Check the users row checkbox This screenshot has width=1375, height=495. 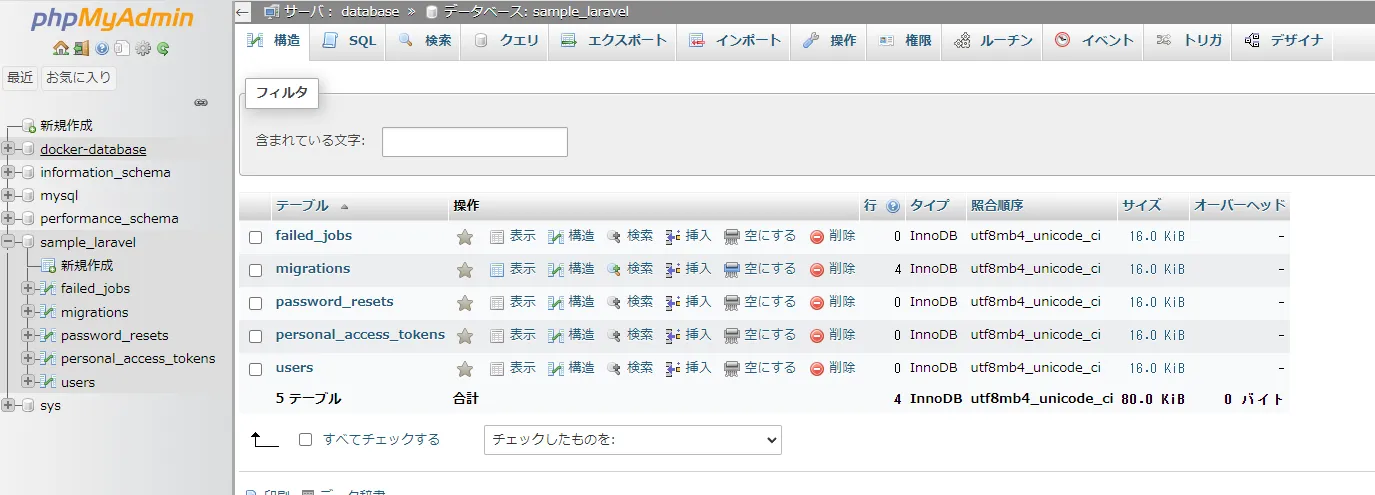click(255, 369)
